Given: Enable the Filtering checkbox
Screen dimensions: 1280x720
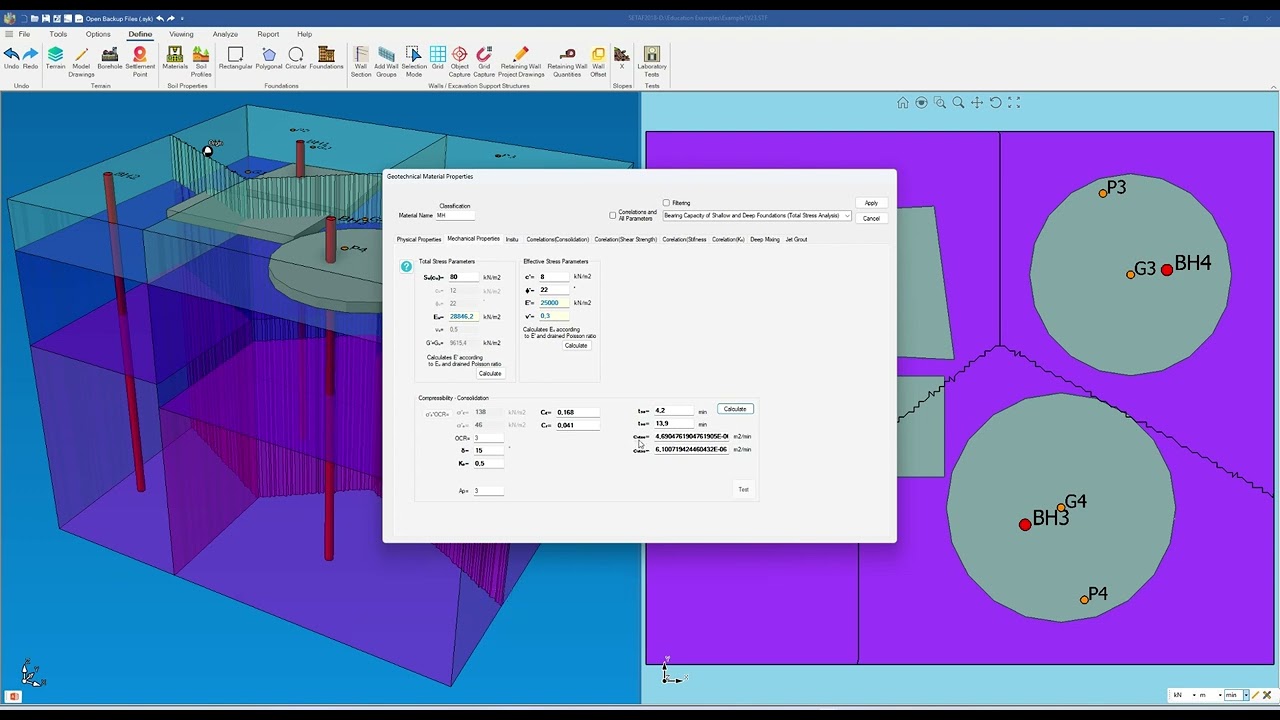Looking at the screenshot, I should pyautogui.click(x=666, y=203).
